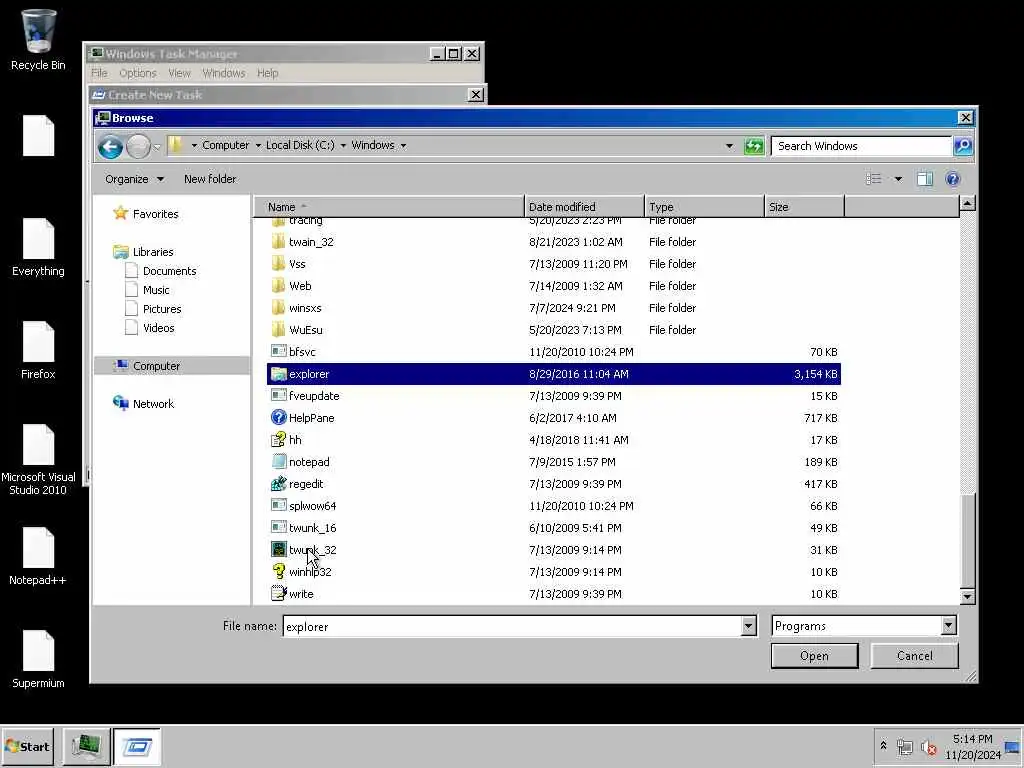Click the taskbar clock

(972, 746)
